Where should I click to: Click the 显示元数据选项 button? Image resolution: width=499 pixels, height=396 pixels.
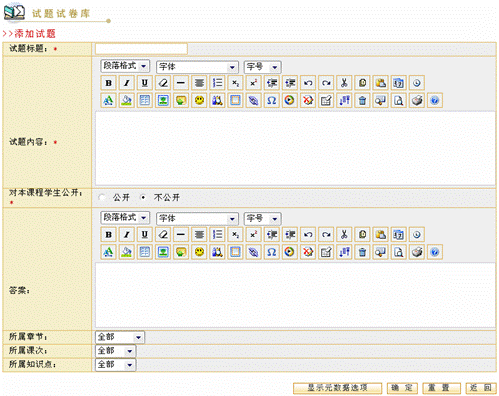click(x=337, y=388)
